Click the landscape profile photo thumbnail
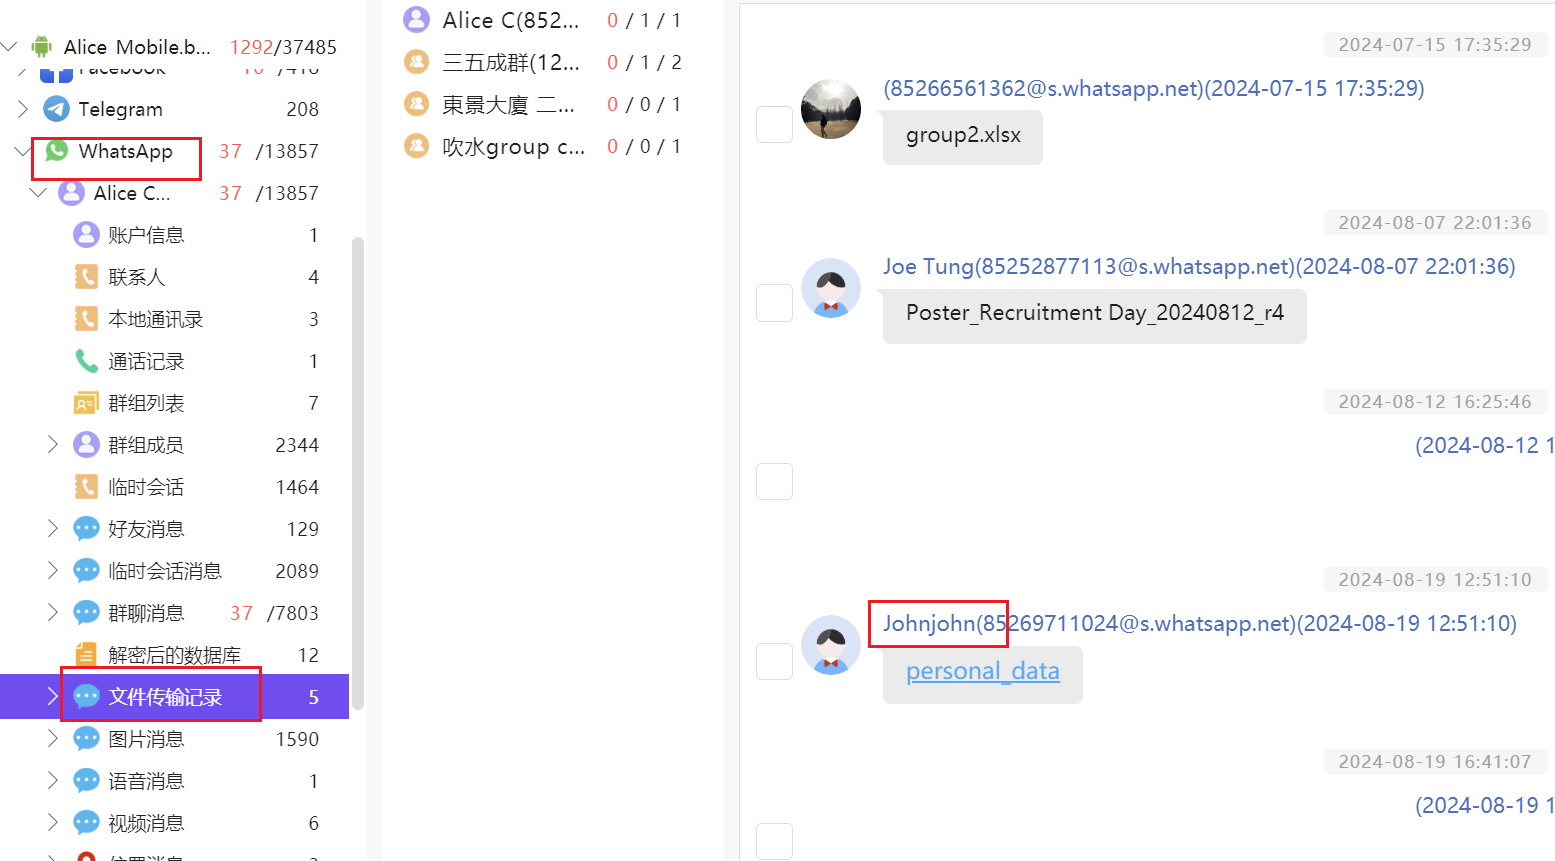The image size is (1555, 861). (831, 109)
